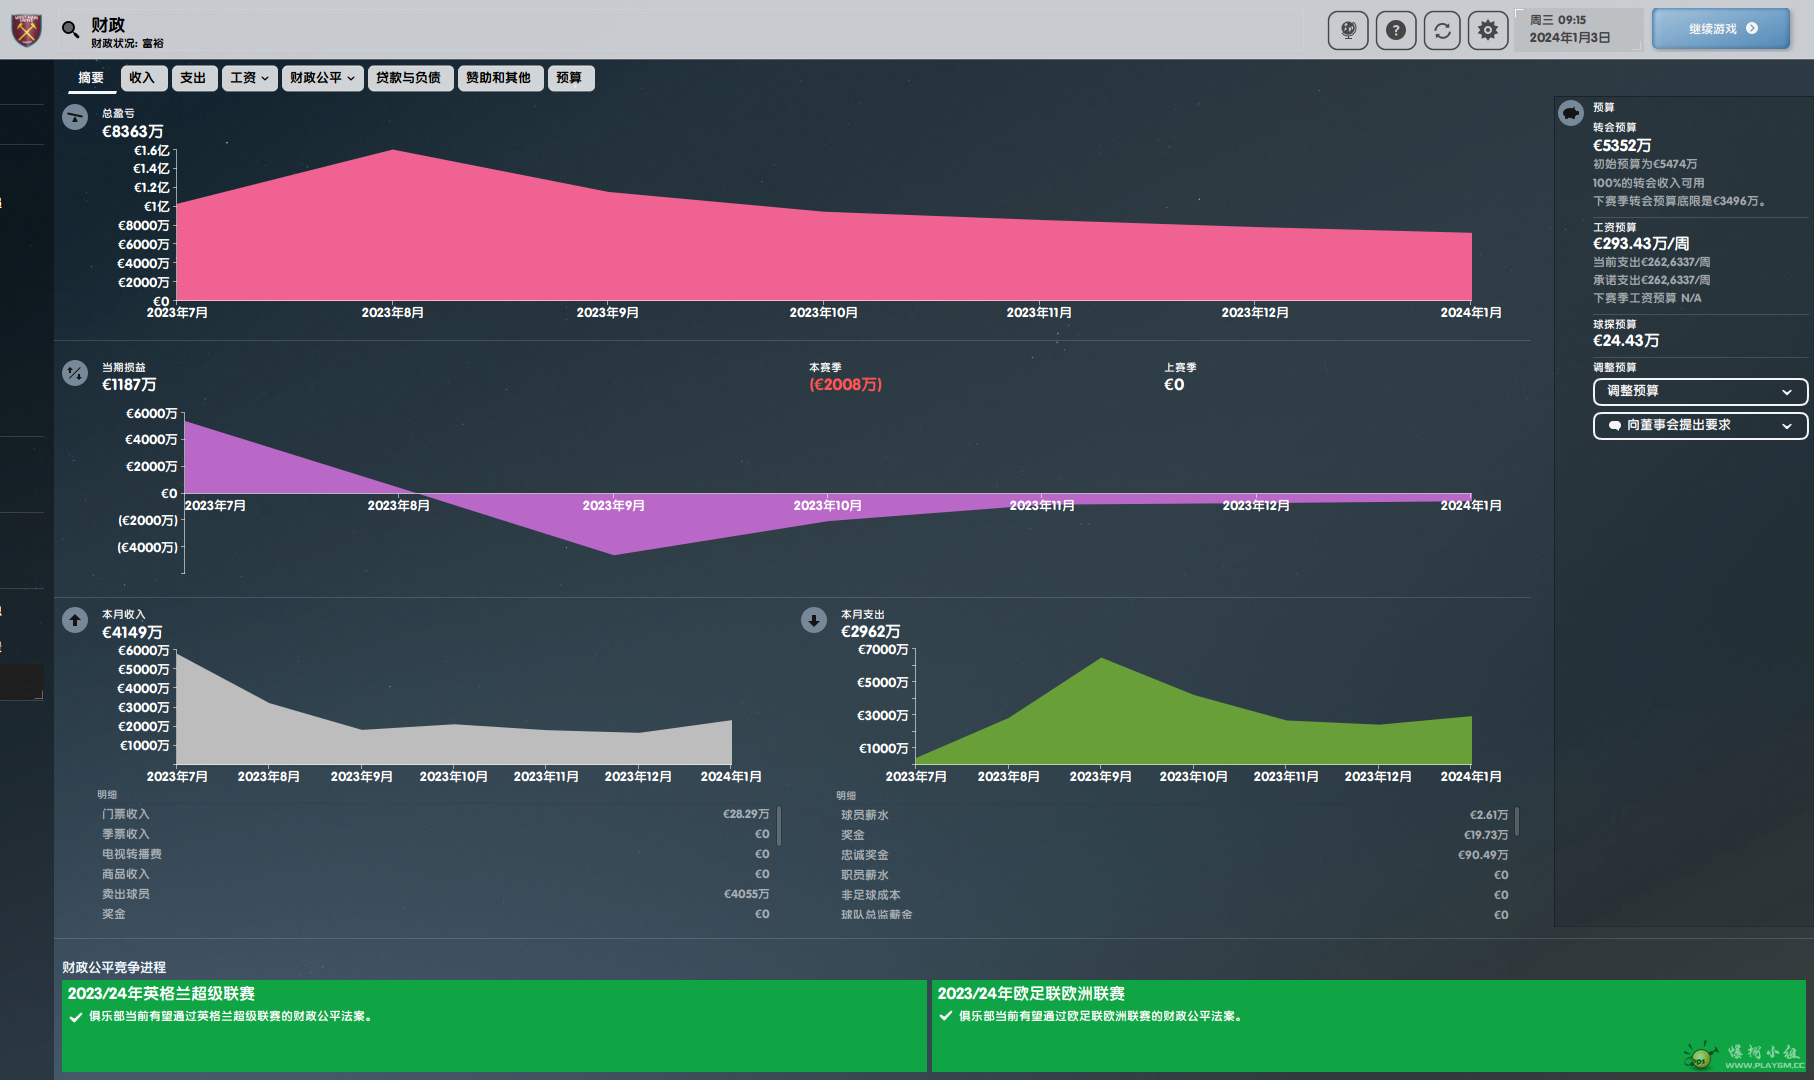Click the budget piggy bank icon
Screen dimensions: 1814x1080
[x=1571, y=113]
